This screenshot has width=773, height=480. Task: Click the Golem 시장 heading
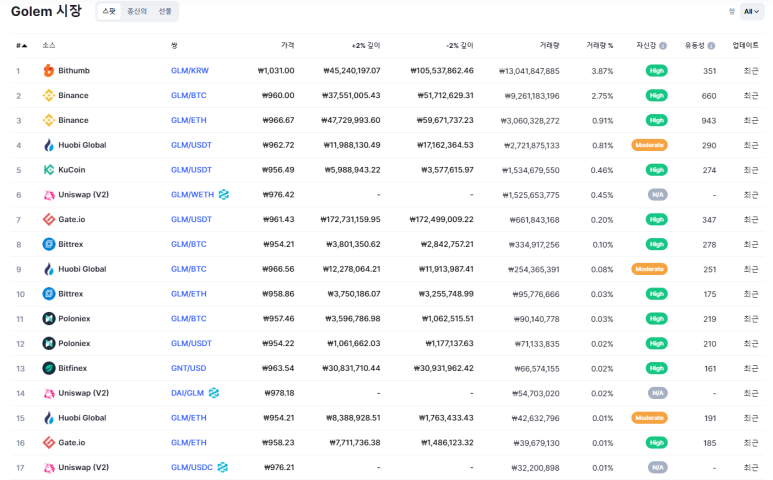click(x=46, y=11)
